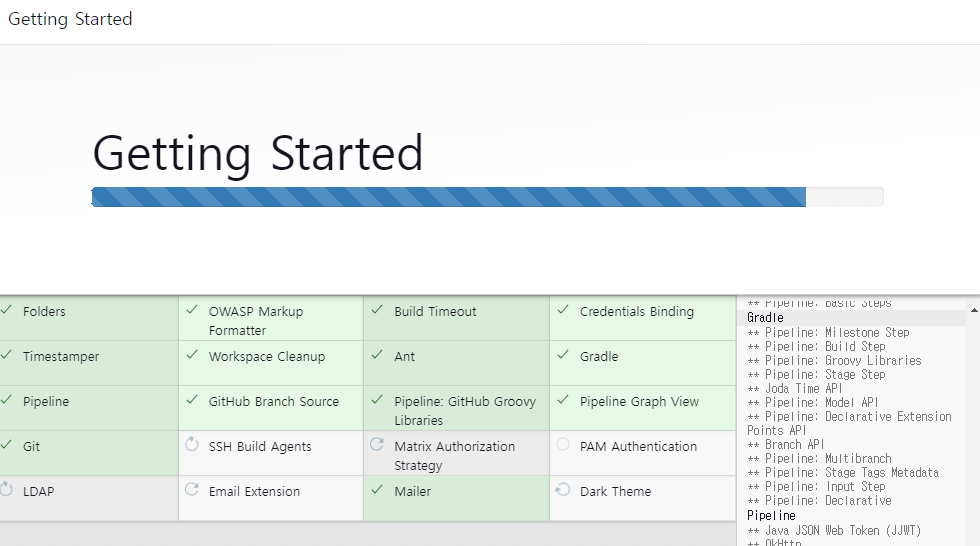980x546 pixels.
Task: Select the Build Timeout plugin label
Action: [435, 311]
